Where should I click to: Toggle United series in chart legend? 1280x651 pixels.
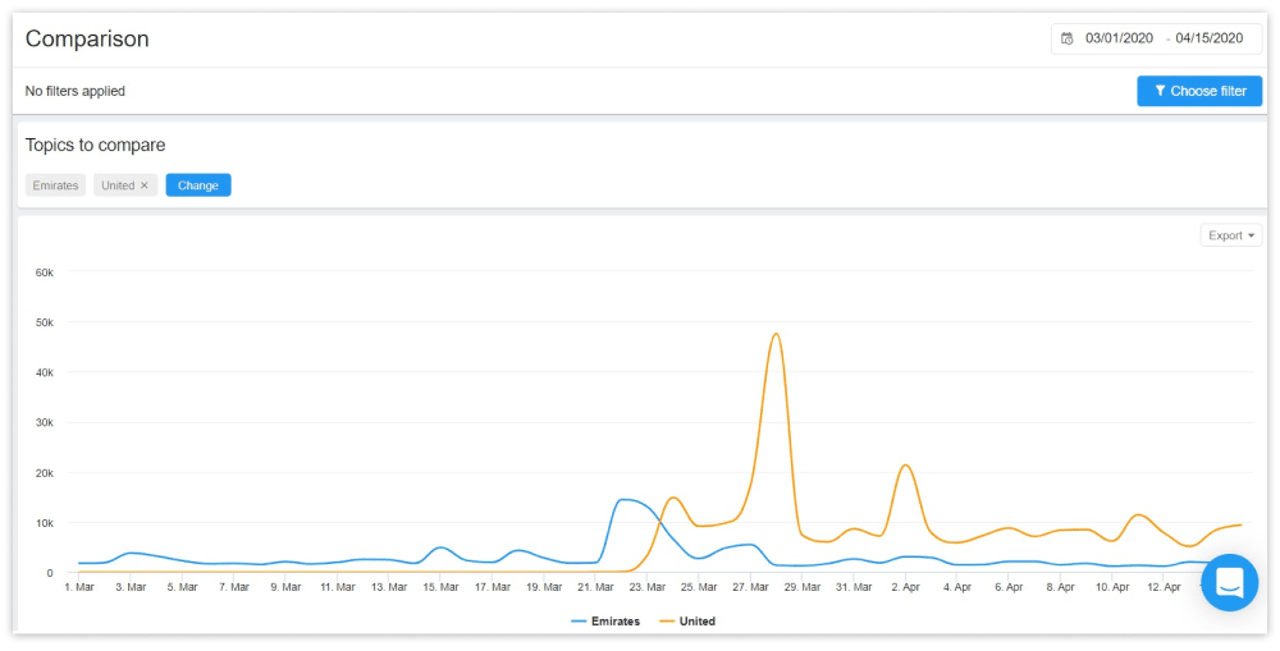click(x=697, y=621)
